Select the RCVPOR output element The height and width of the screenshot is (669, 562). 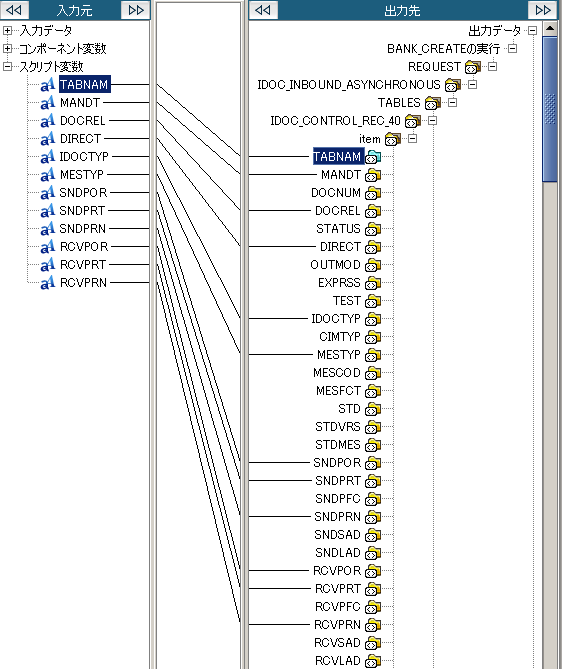337,571
